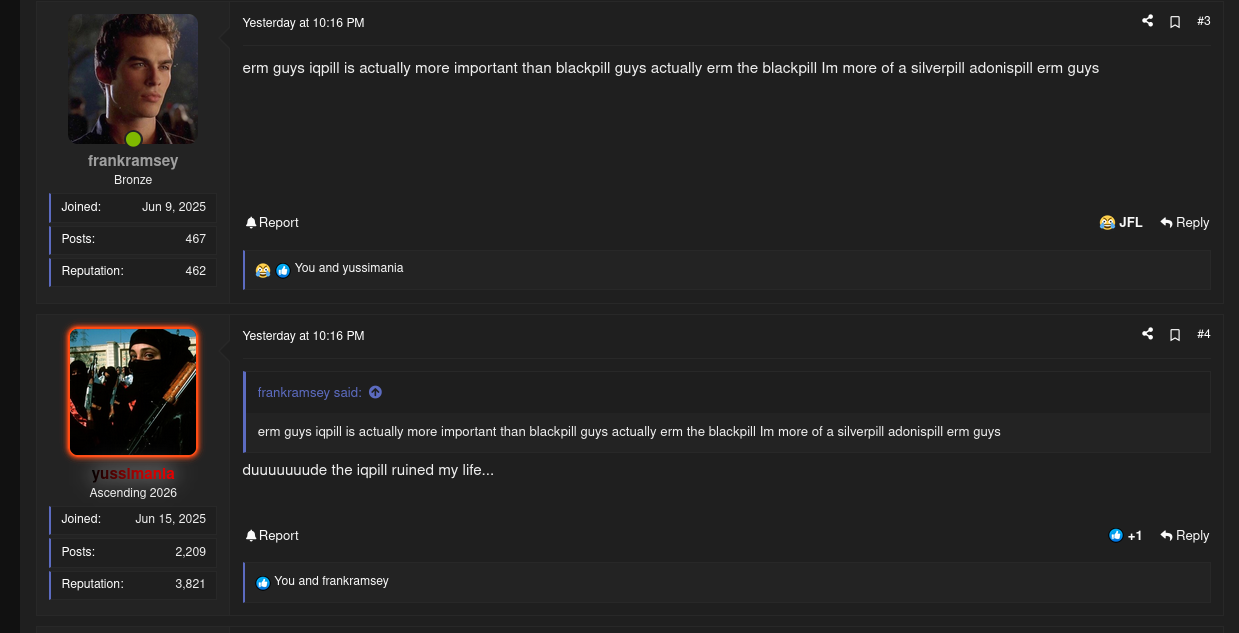The height and width of the screenshot is (633, 1239).
Task: Open post #4 permalink number
Action: pyautogui.click(x=1204, y=334)
